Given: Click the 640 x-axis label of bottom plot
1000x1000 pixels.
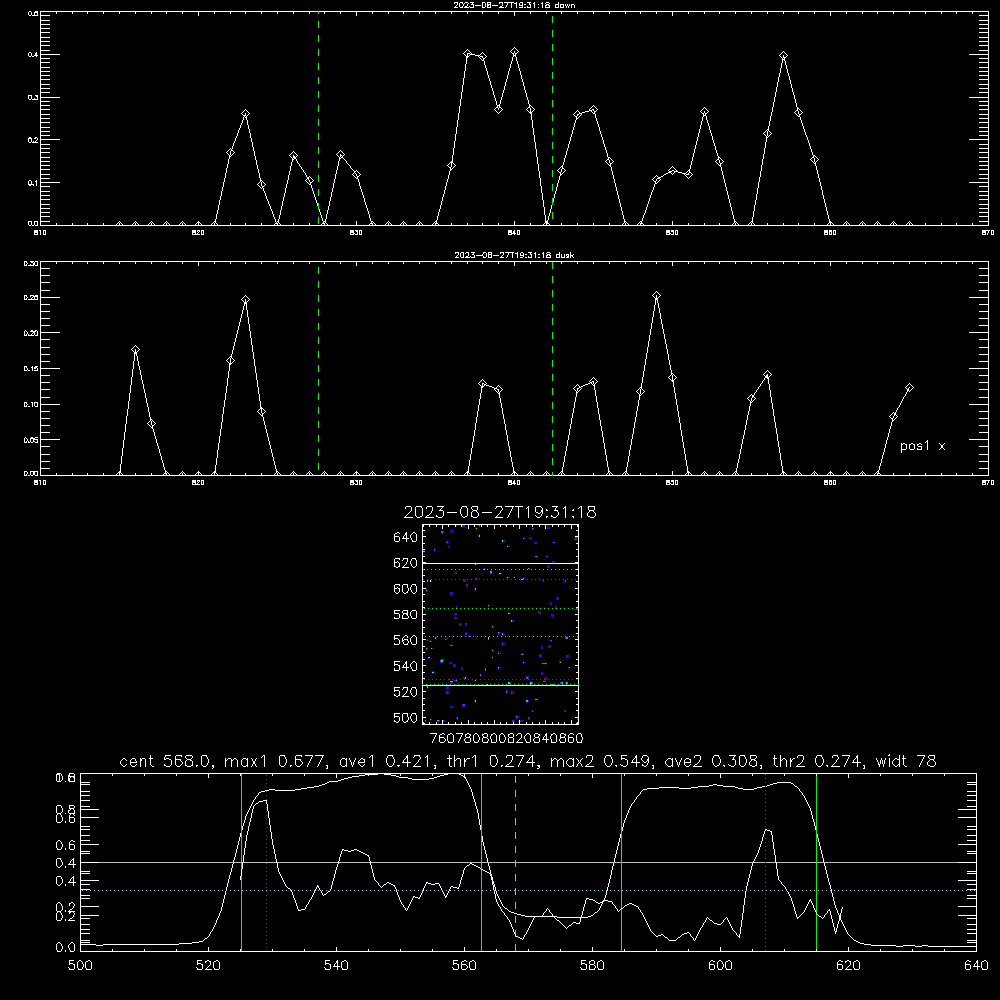Looking at the screenshot, I should click(976, 966).
